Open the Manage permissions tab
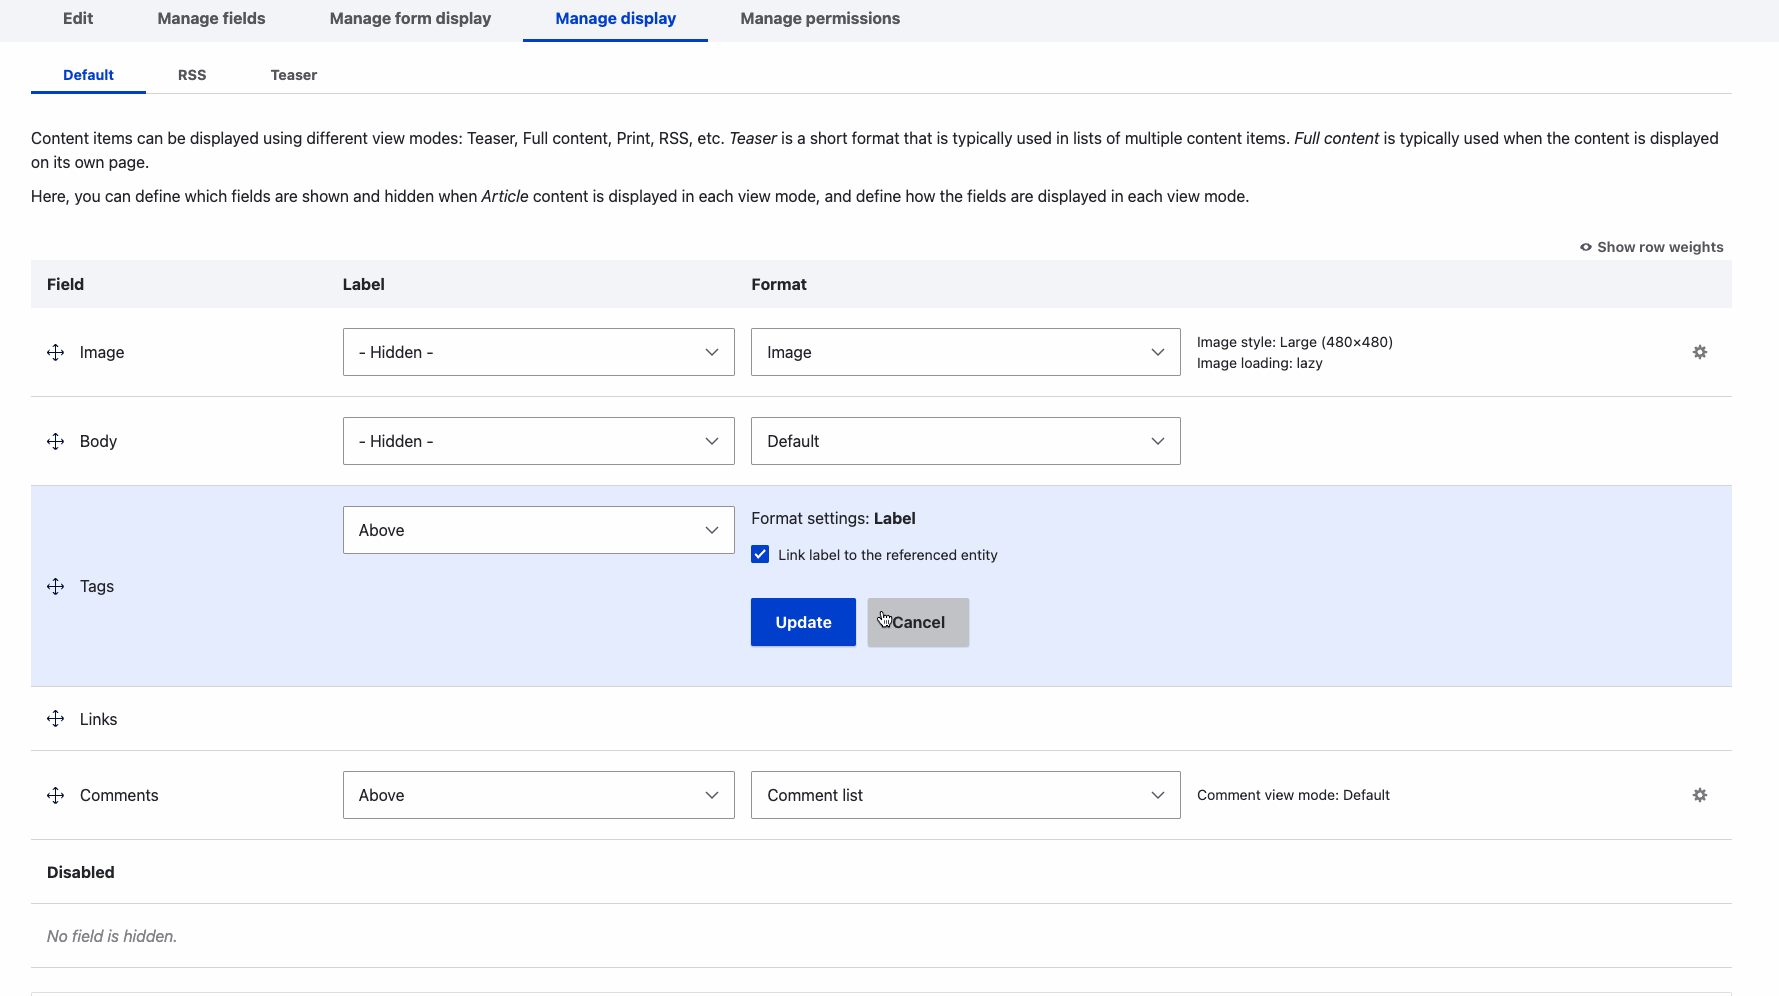This screenshot has height=996, width=1779. 819,19
